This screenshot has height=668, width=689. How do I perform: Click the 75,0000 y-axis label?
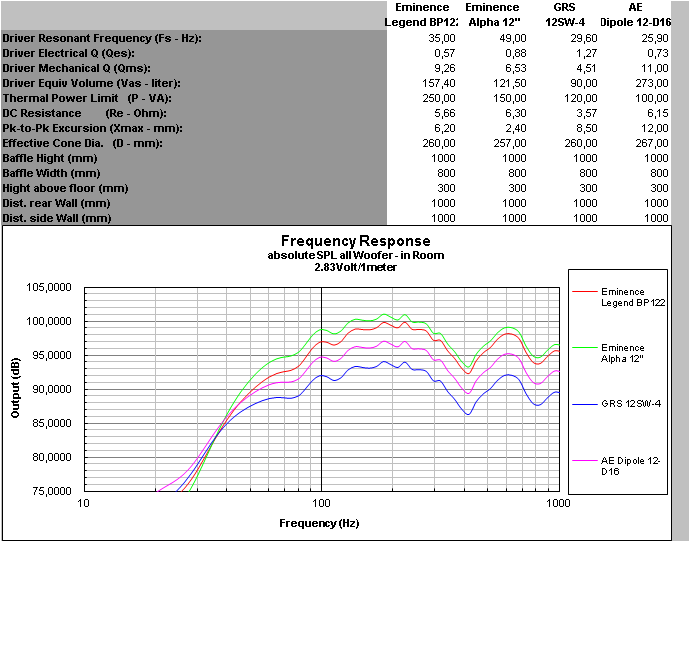[52, 491]
